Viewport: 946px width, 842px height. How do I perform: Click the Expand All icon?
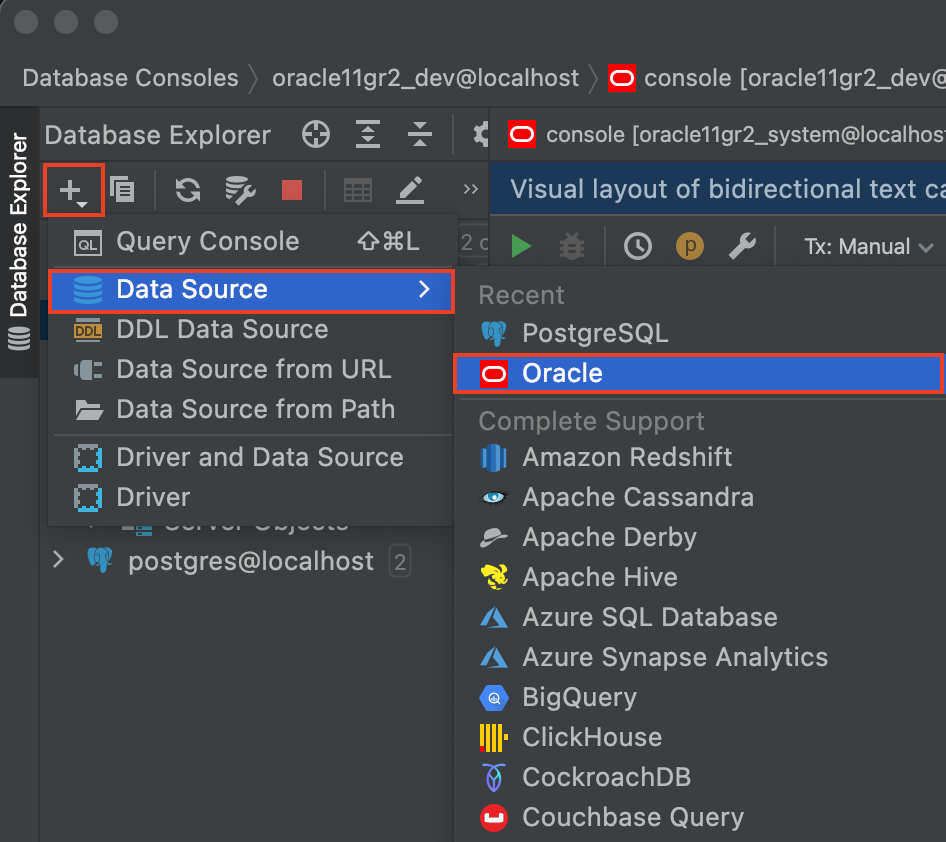(x=368, y=134)
